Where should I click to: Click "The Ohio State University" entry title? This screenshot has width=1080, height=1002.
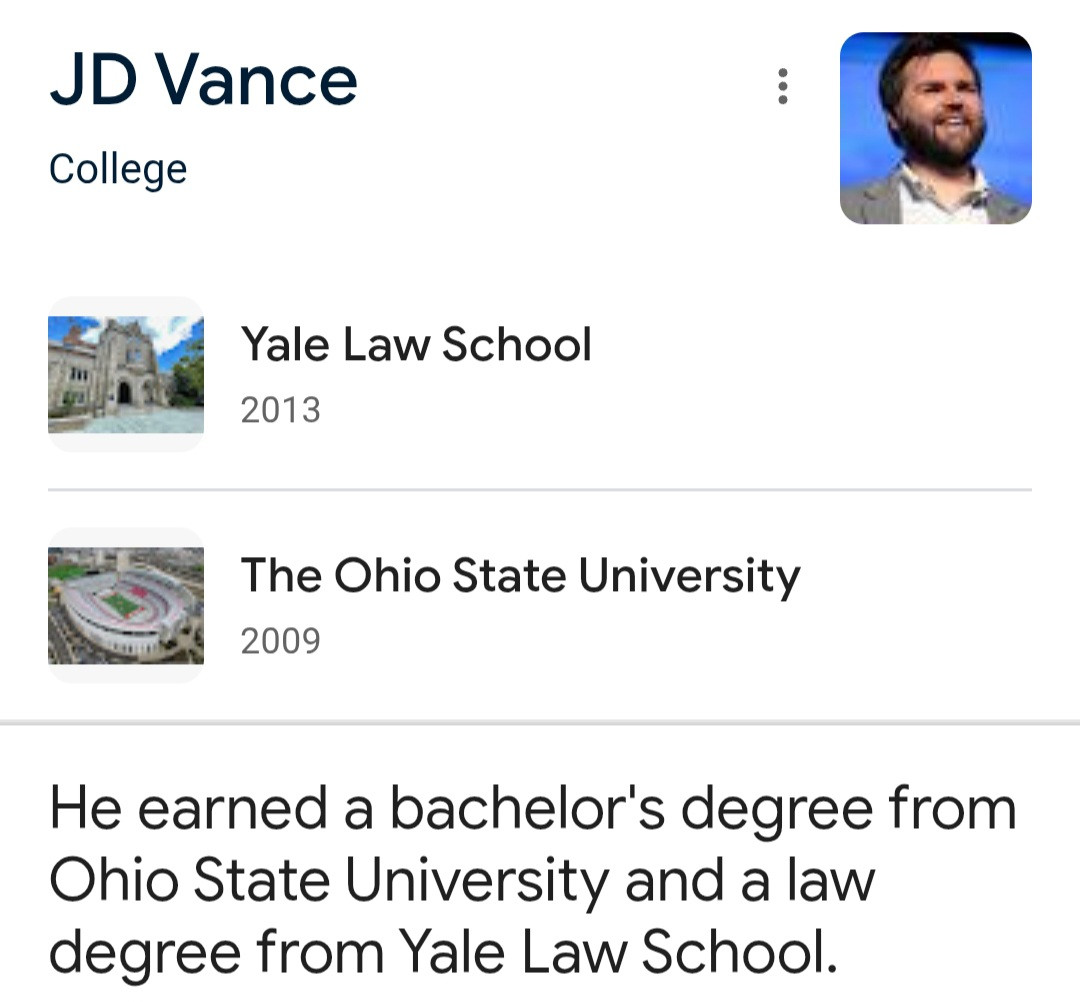point(520,576)
